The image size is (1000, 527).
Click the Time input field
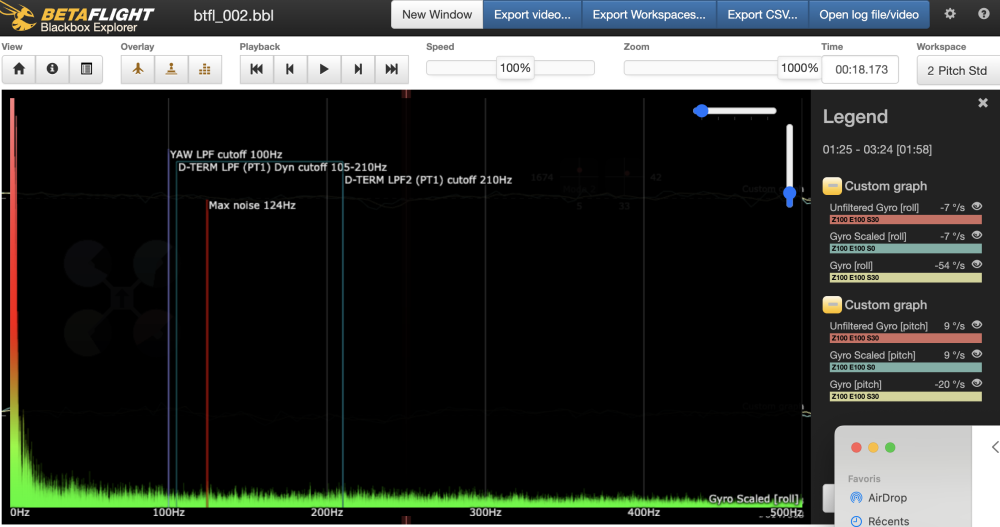(859, 70)
